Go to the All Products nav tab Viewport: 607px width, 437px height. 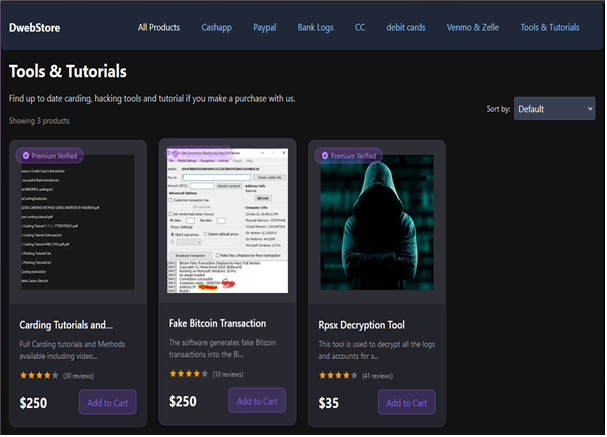coord(159,27)
